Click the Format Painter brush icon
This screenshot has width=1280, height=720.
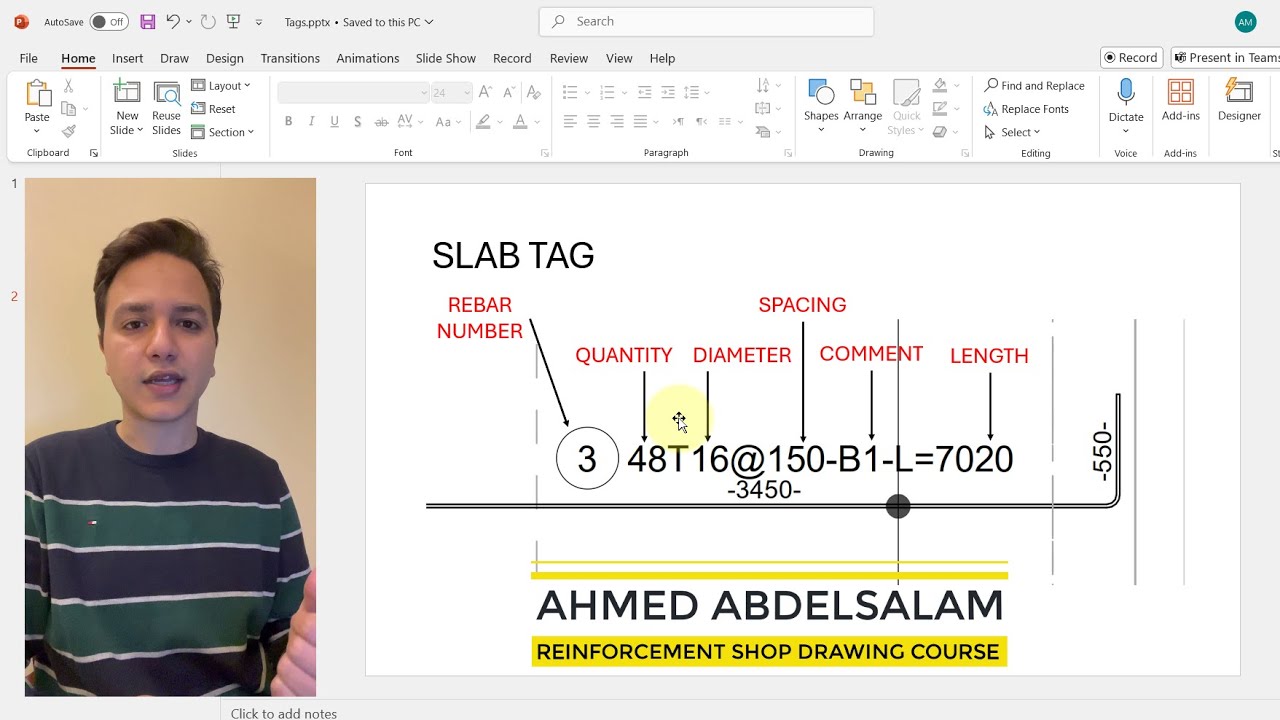(x=69, y=131)
